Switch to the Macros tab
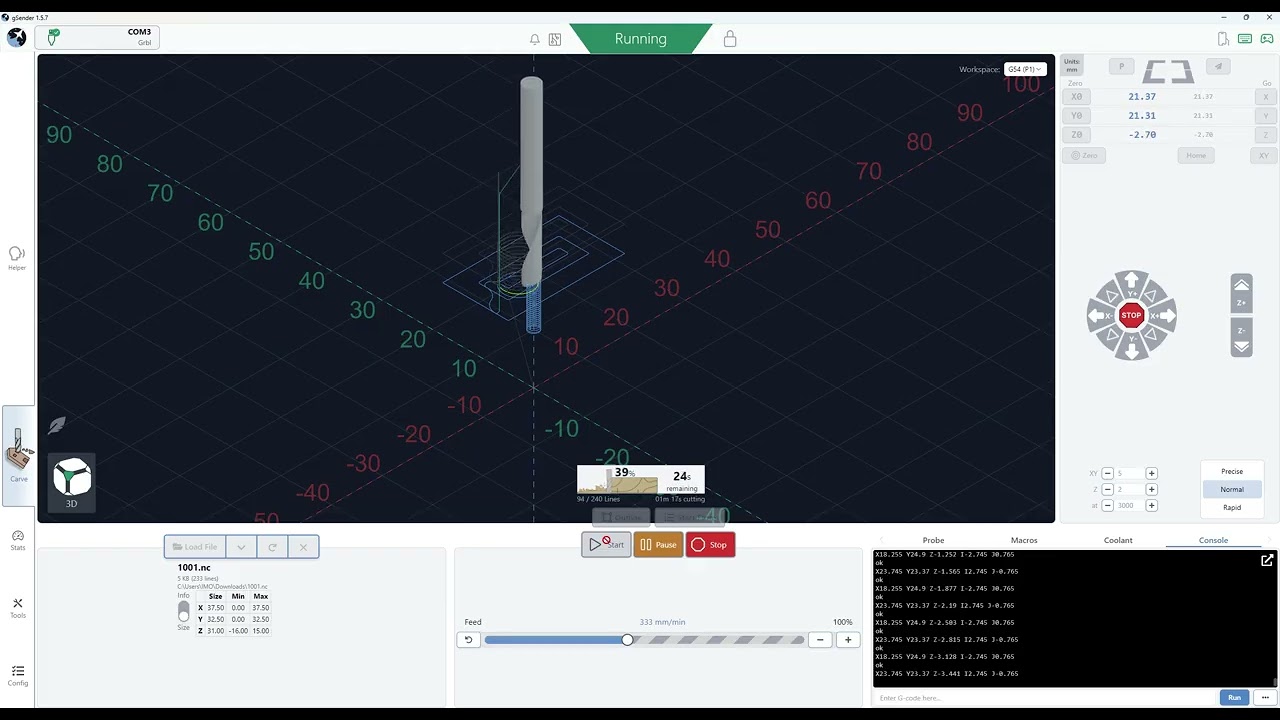The image size is (1280, 720). 1024,540
